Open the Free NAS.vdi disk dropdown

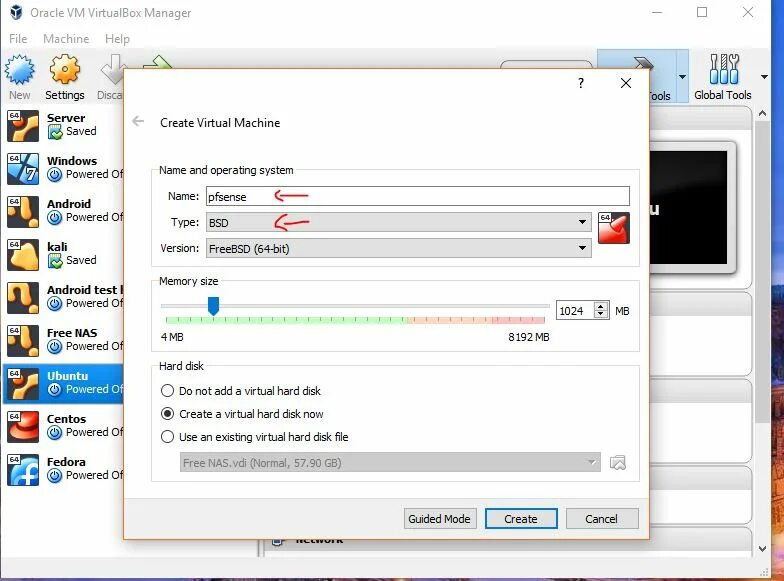[x=390, y=462]
